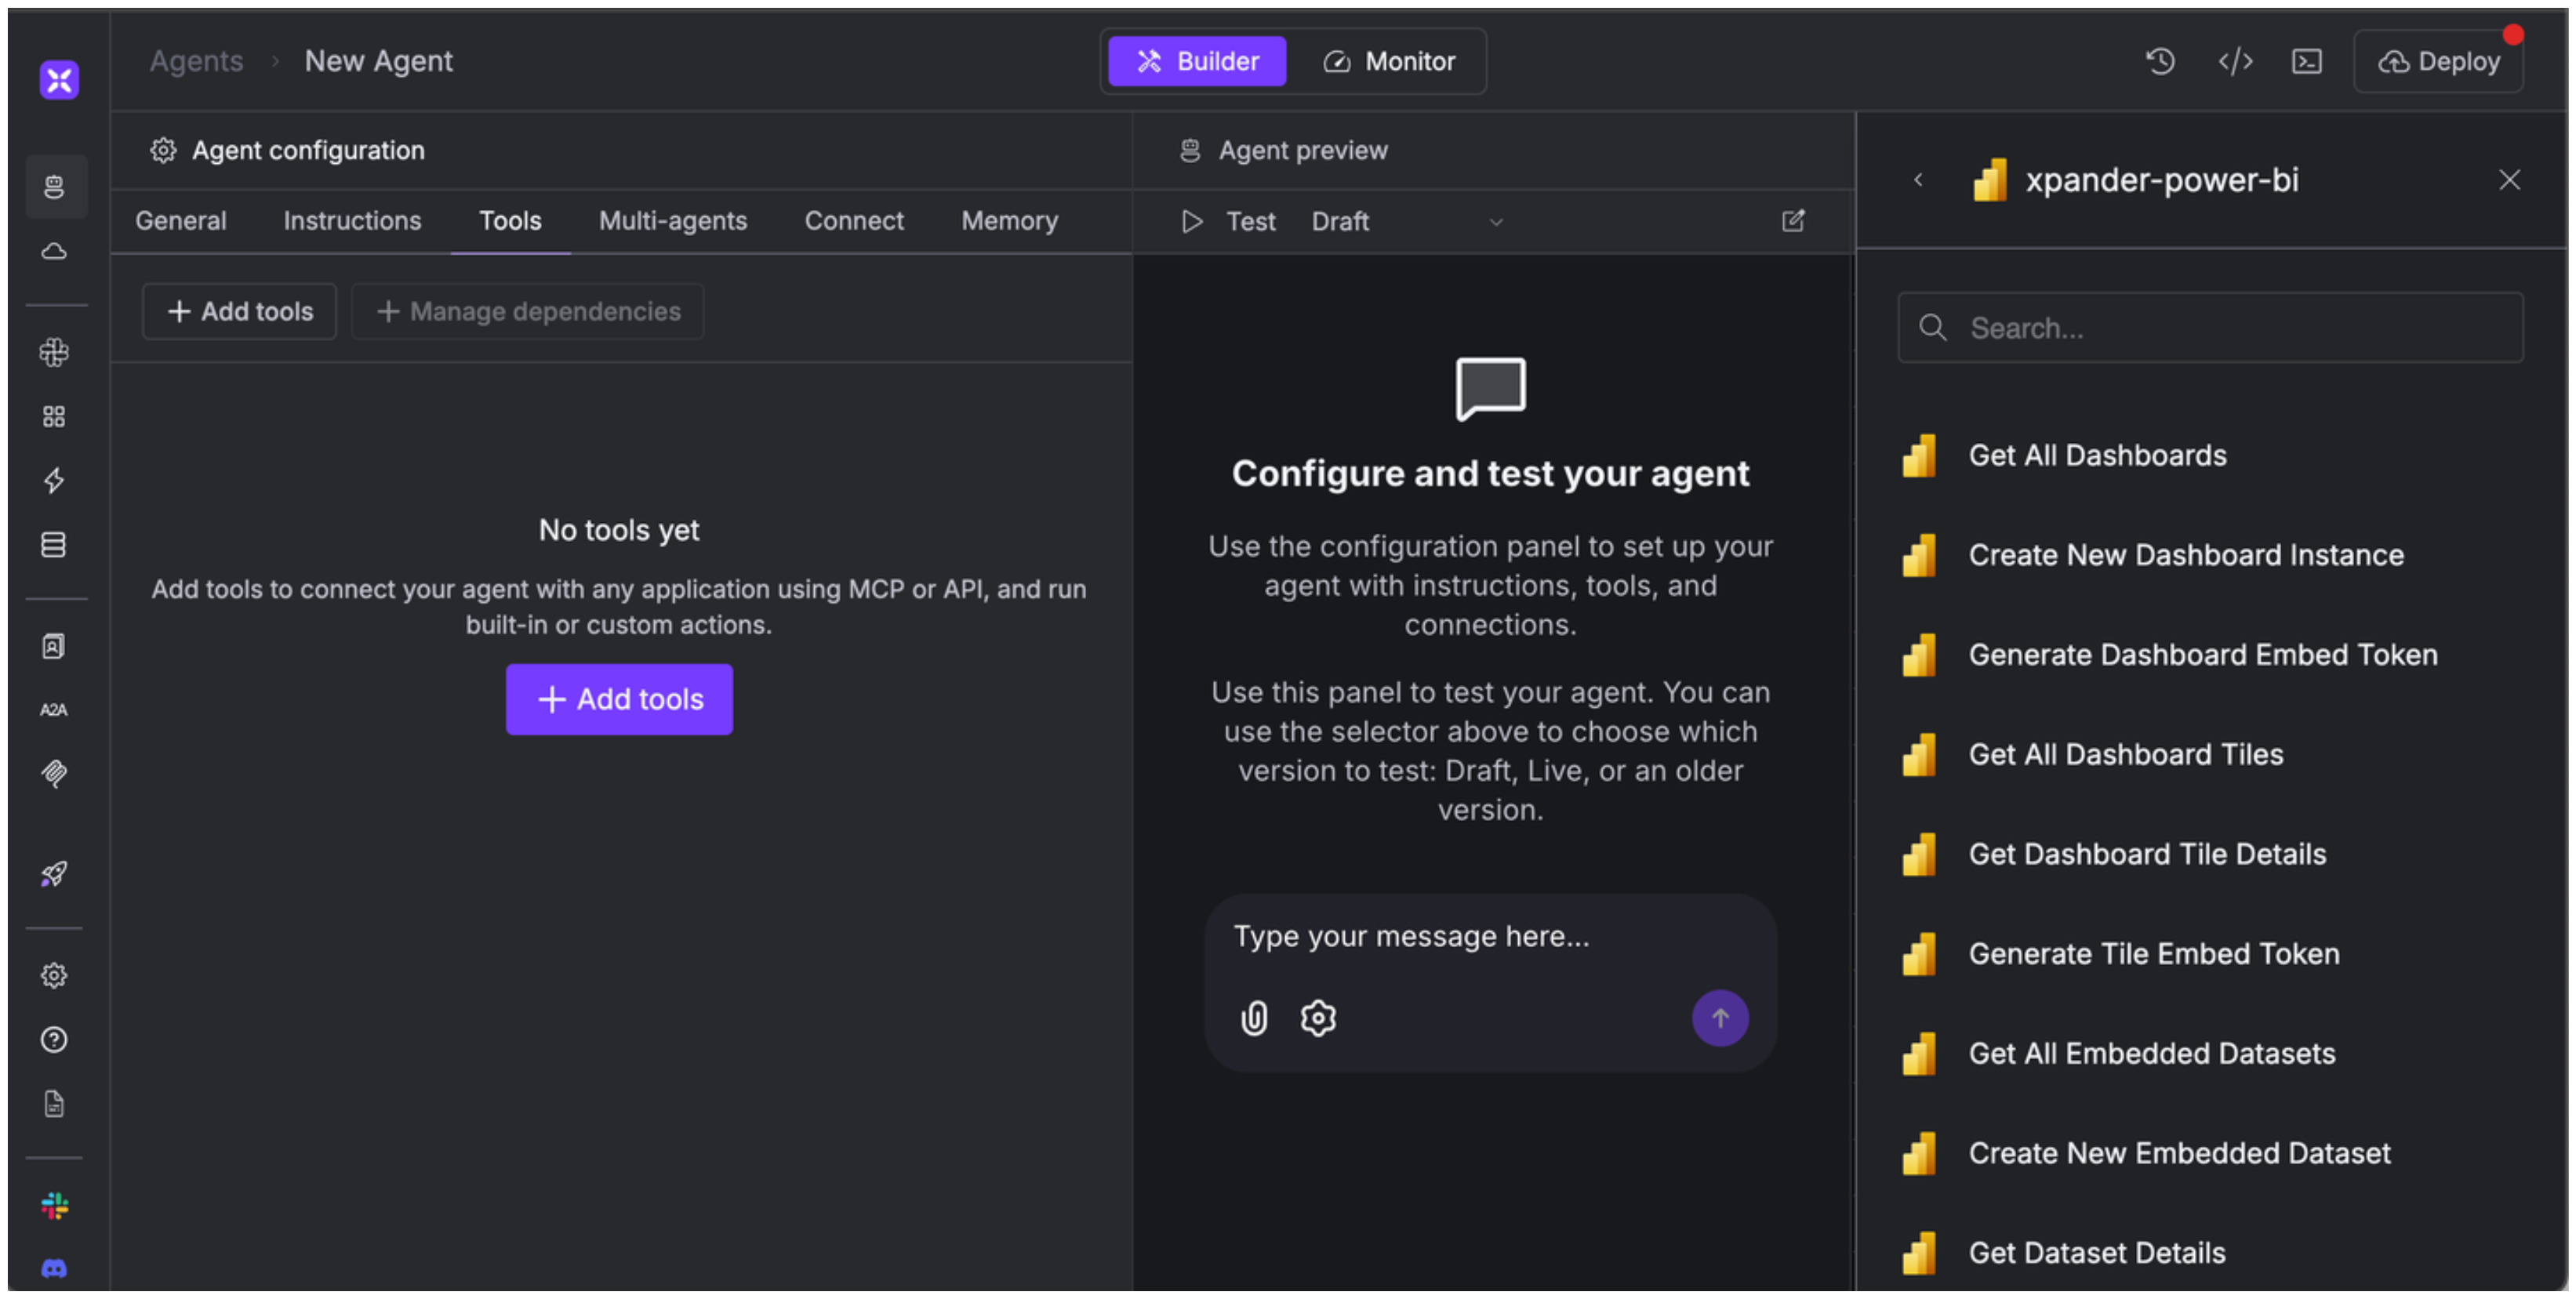Open chat settings gear beside paperclip
2576x1299 pixels.
tap(1318, 1018)
